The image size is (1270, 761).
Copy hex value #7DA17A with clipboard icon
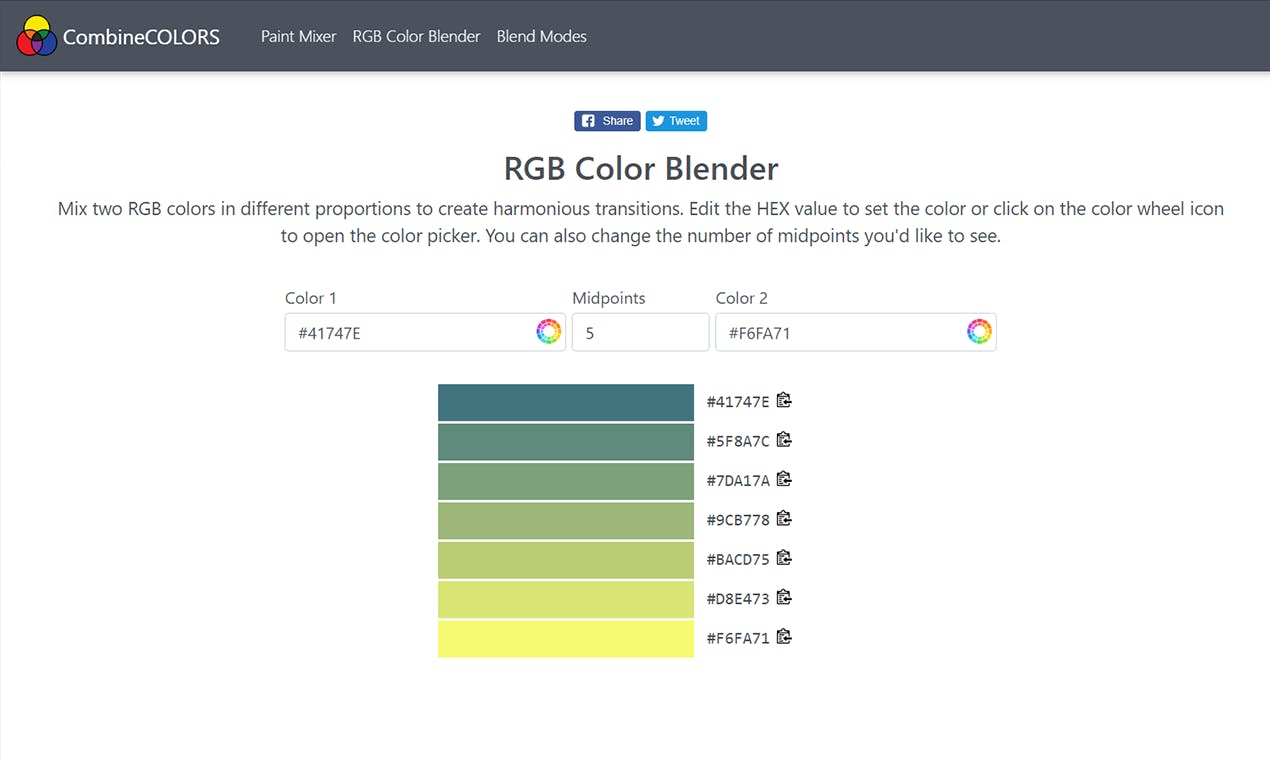(784, 479)
